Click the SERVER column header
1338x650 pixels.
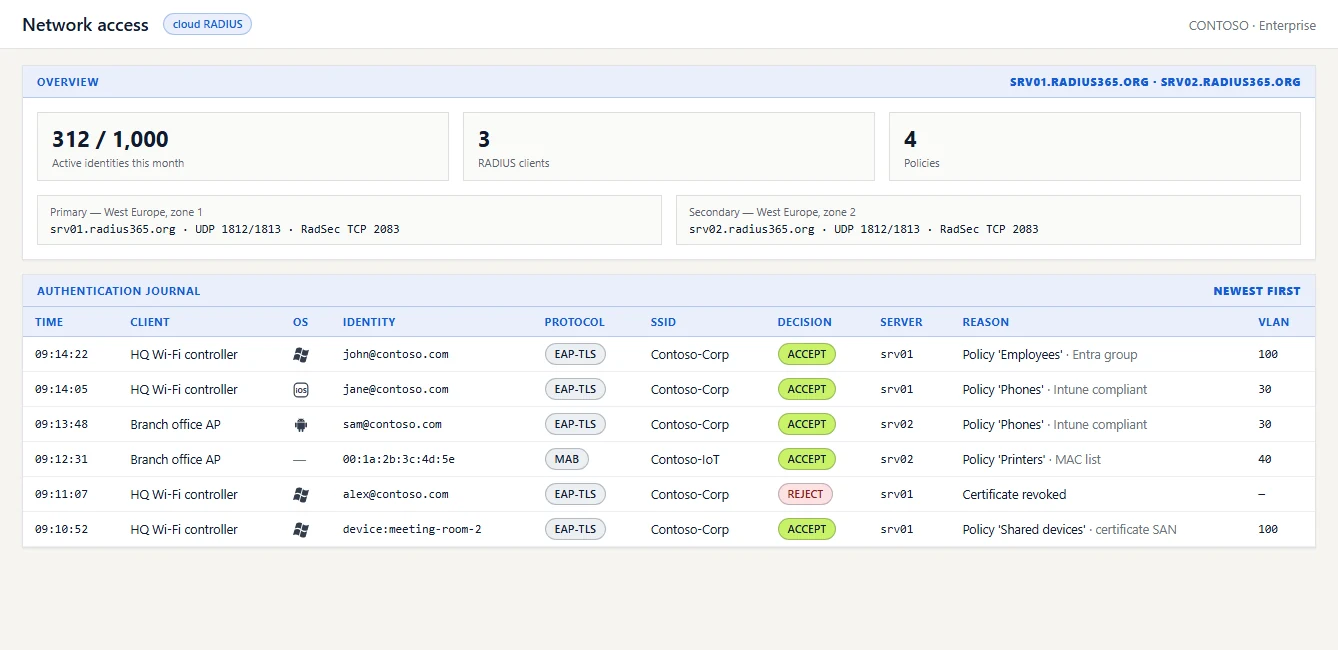902,322
